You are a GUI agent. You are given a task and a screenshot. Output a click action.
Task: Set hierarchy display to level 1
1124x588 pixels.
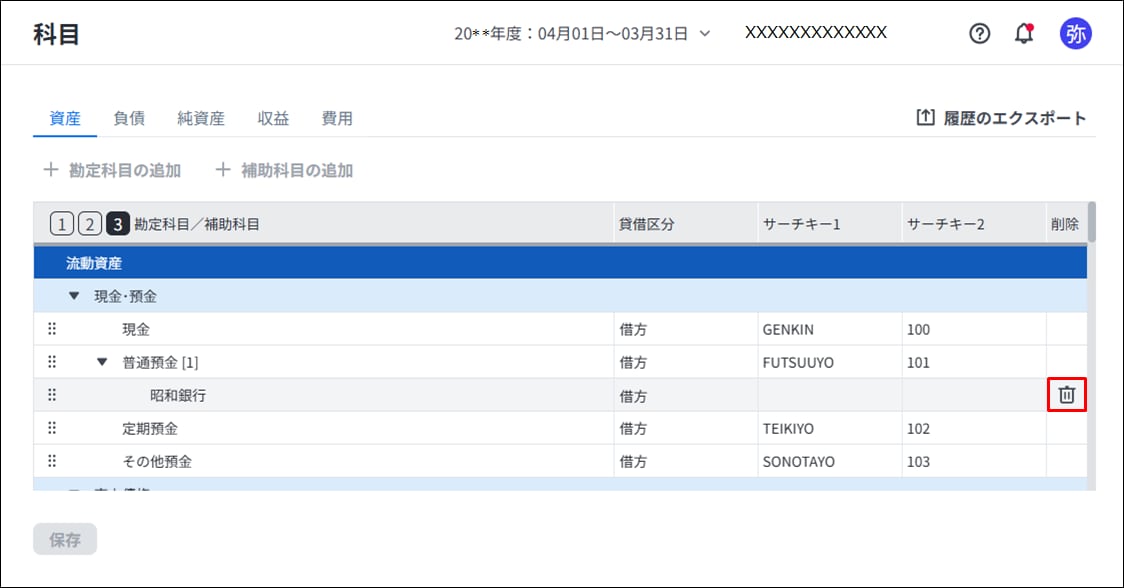(x=61, y=224)
